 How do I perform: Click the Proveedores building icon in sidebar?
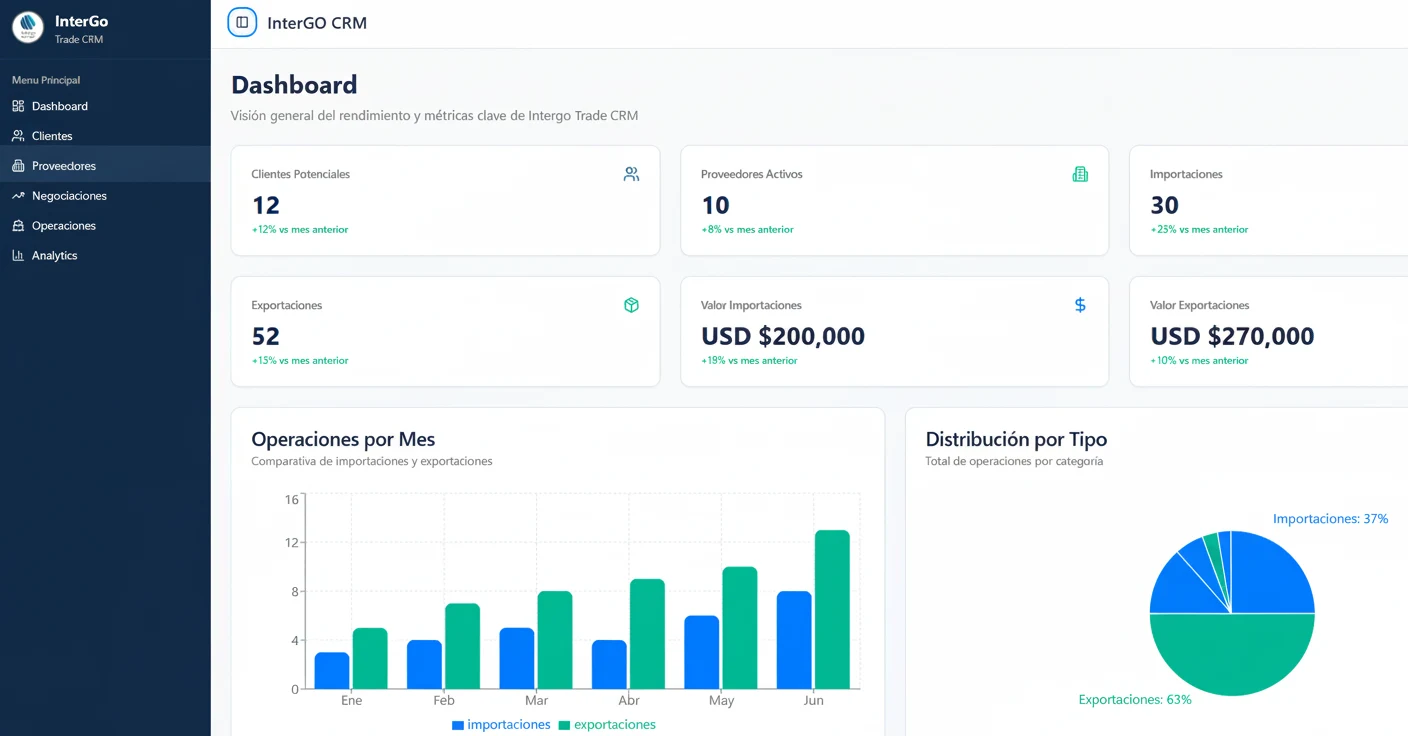point(18,166)
